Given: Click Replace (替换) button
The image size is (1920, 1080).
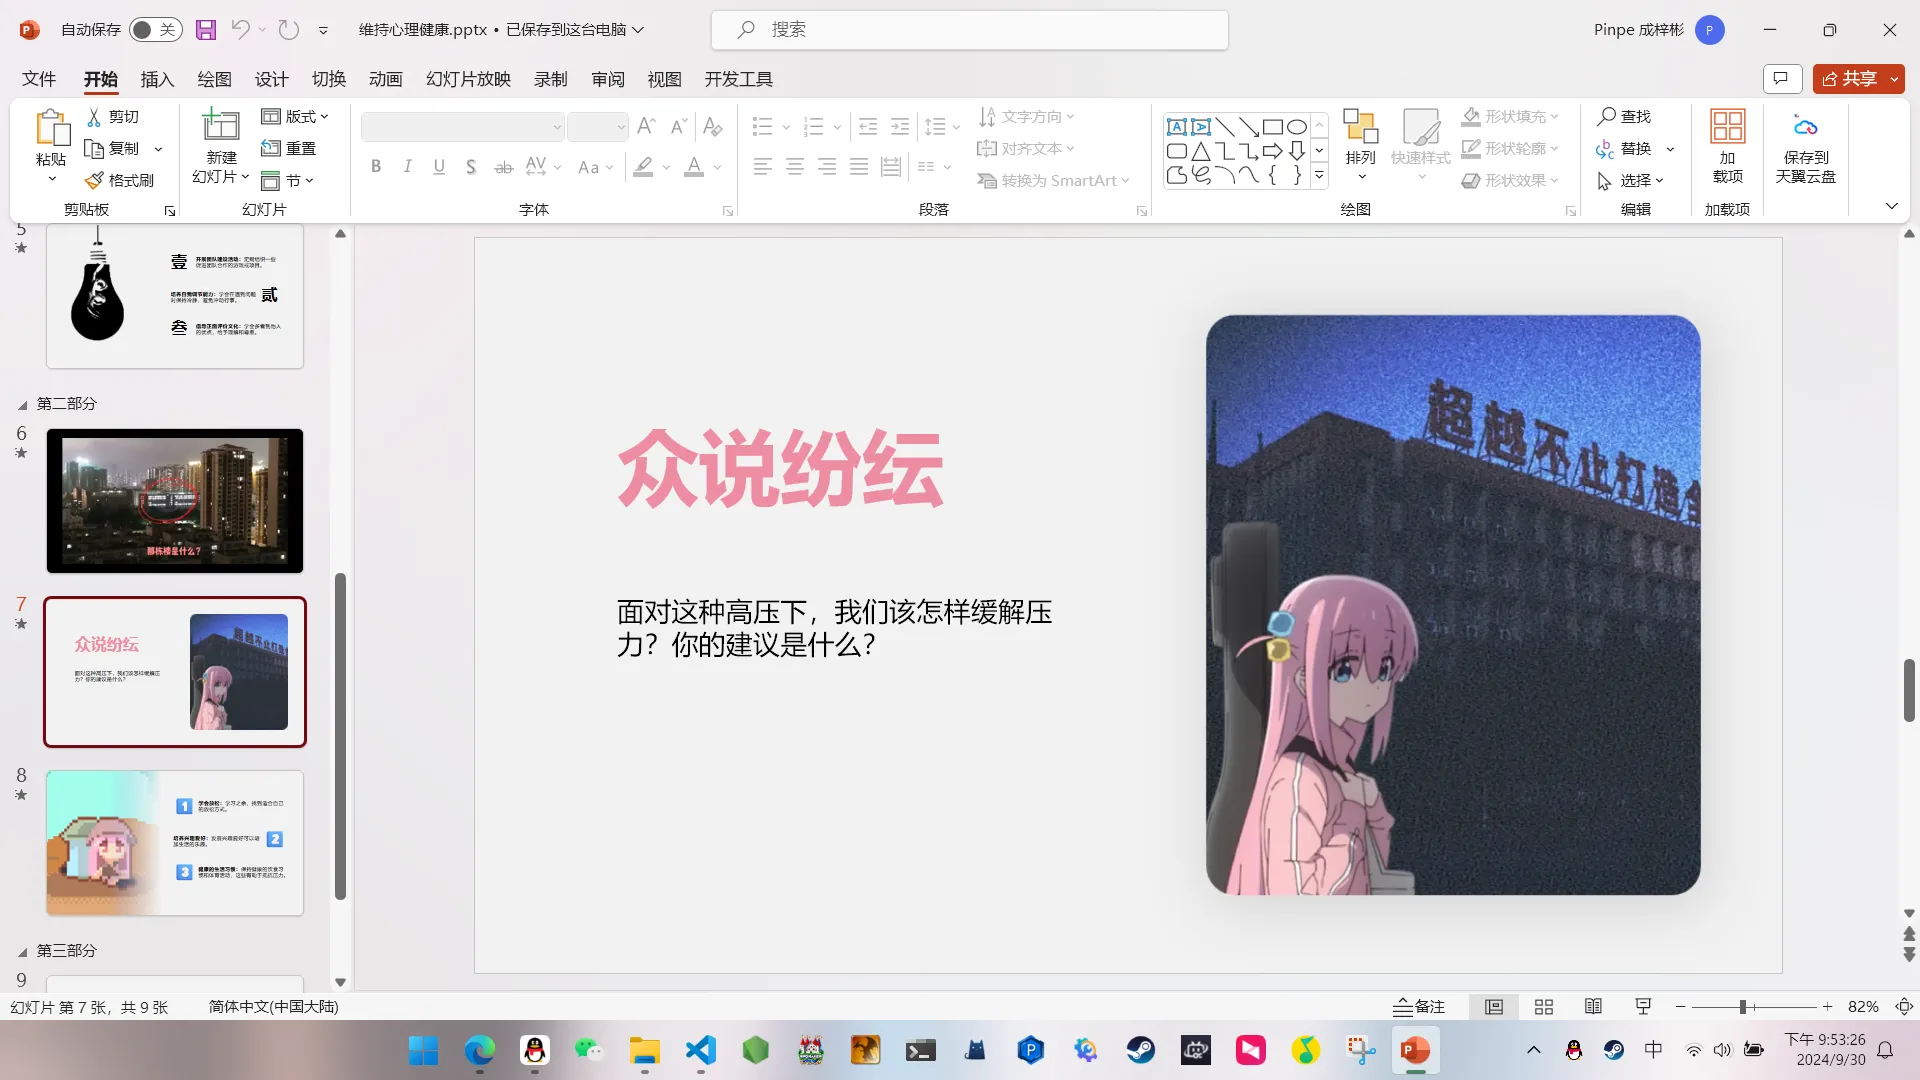Looking at the screenshot, I should pos(1624,148).
